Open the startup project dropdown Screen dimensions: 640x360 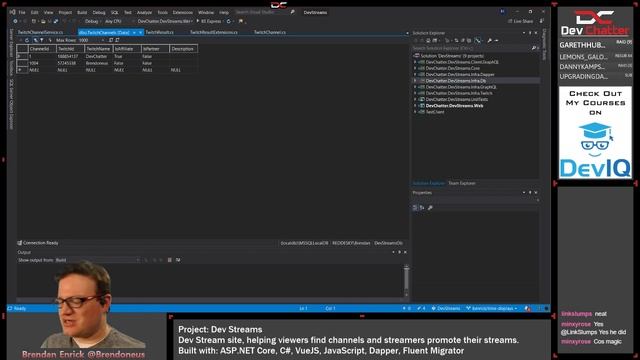165,21
